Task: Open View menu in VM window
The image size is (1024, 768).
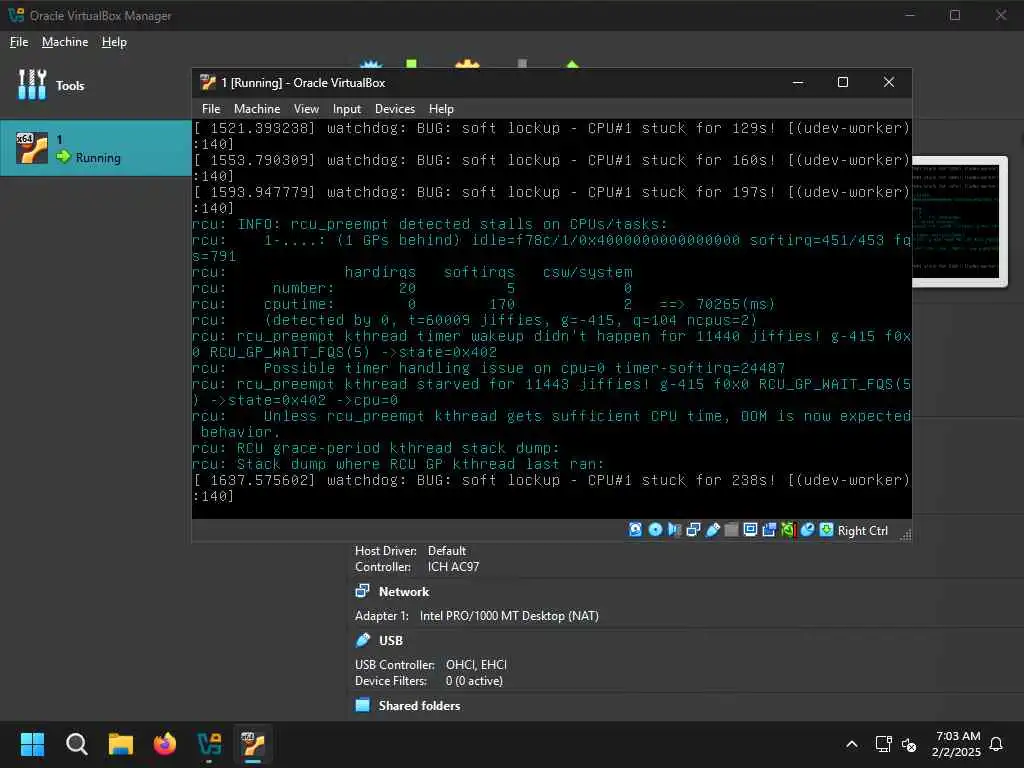Action: 306,109
